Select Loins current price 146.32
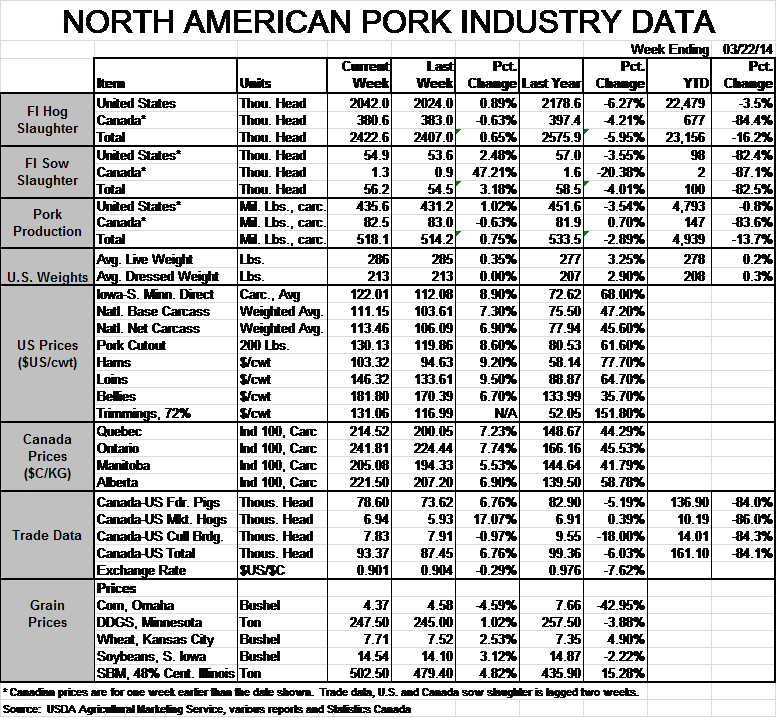 click(369, 379)
